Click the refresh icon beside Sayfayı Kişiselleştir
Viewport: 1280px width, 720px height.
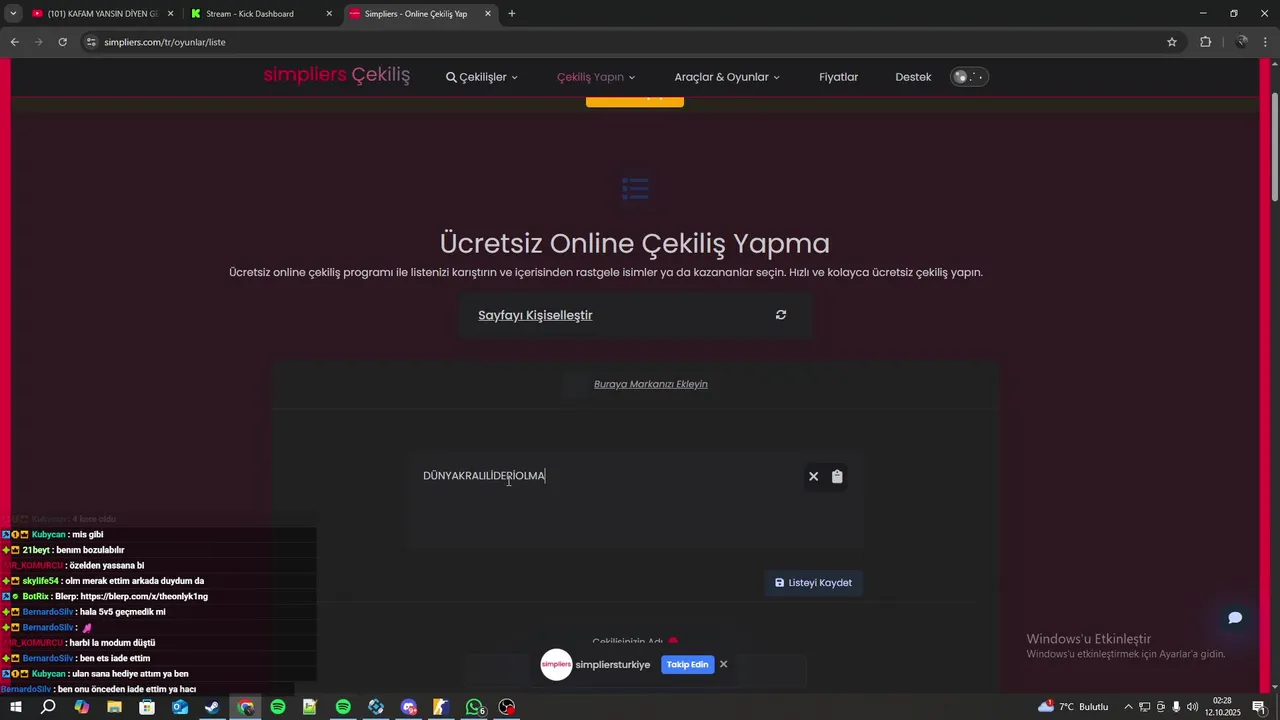pyautogui.click(x=781, y=315)
